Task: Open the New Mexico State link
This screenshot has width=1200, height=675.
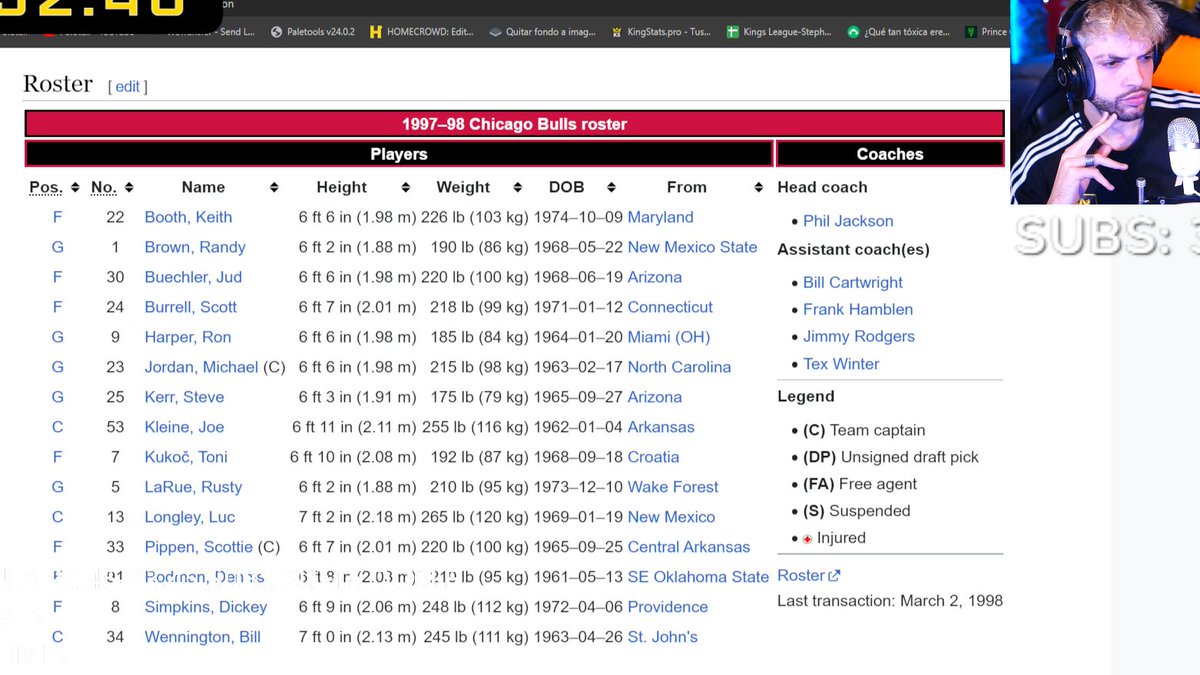Action: click(x=692, y=247)
